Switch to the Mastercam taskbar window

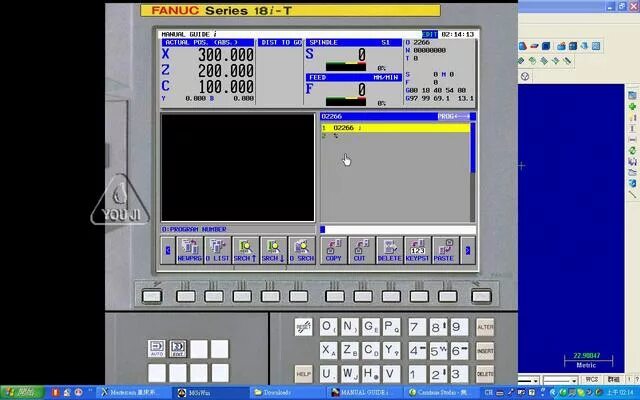(134, 393)
